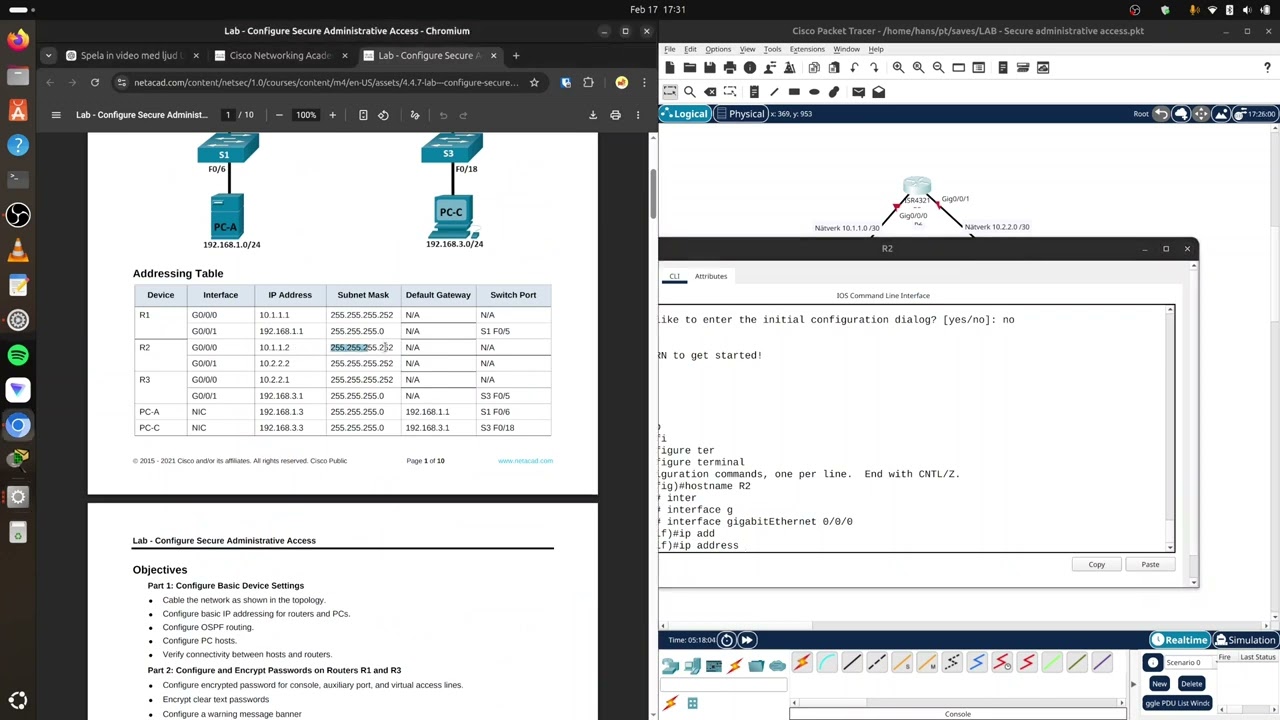The height and width of the screenshot is (720, 1280).
Task: Switch to the Attributes tab in R2 window
Action: click(711, 276)
